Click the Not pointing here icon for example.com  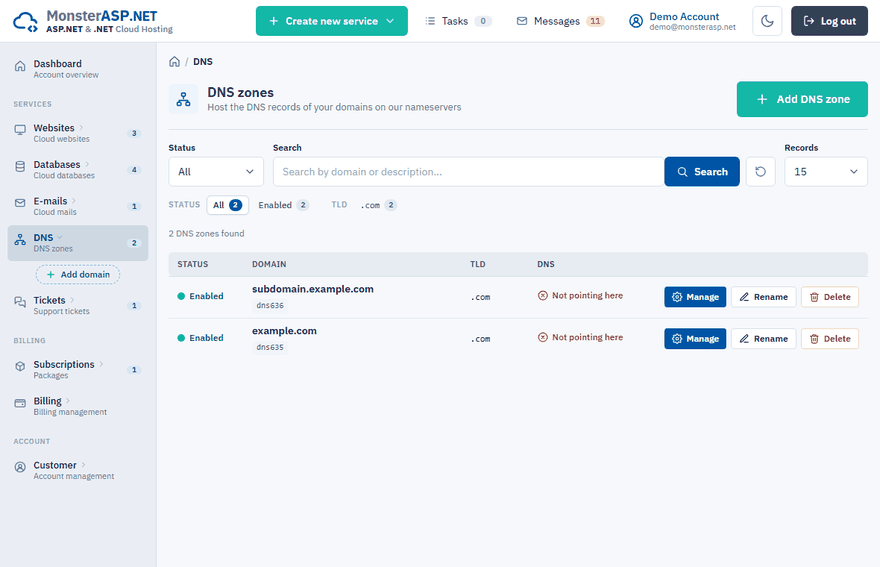543,337
